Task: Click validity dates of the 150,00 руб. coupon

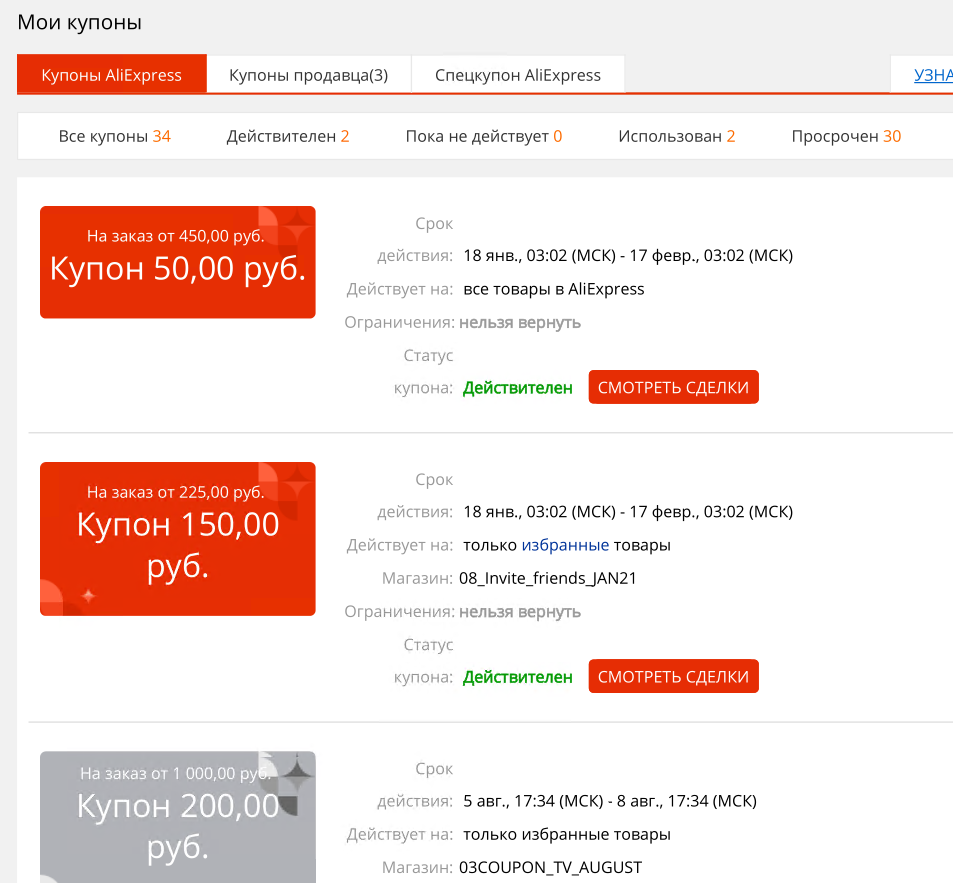Action: click(628, 512)
